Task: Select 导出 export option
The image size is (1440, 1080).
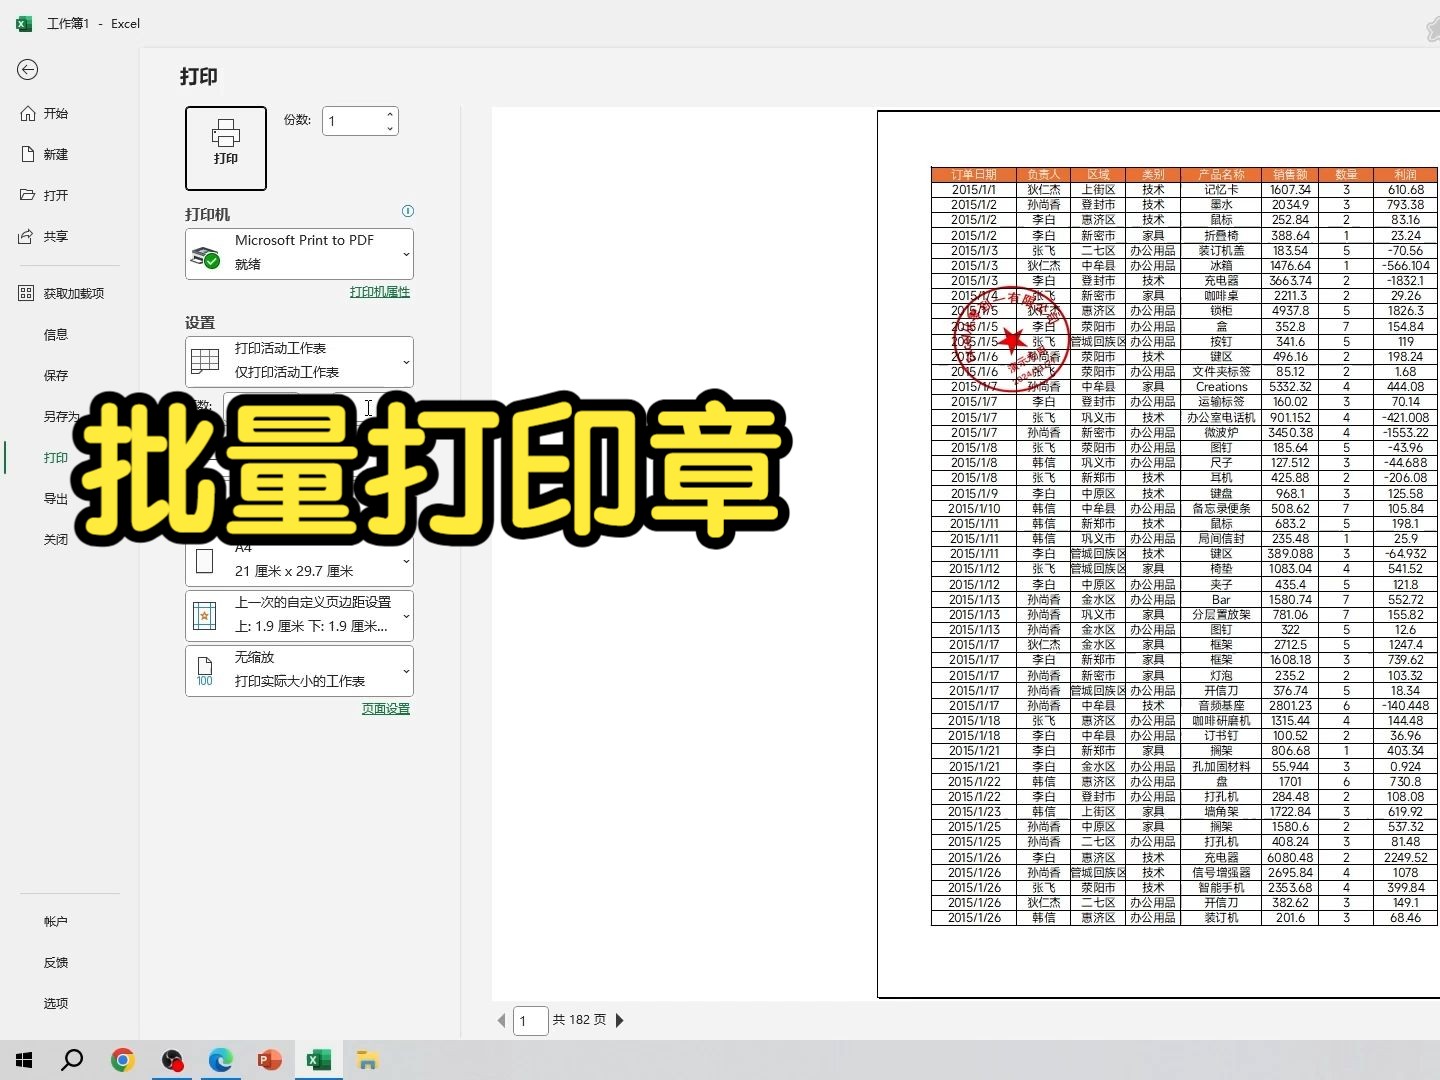Action: point(56,498)
